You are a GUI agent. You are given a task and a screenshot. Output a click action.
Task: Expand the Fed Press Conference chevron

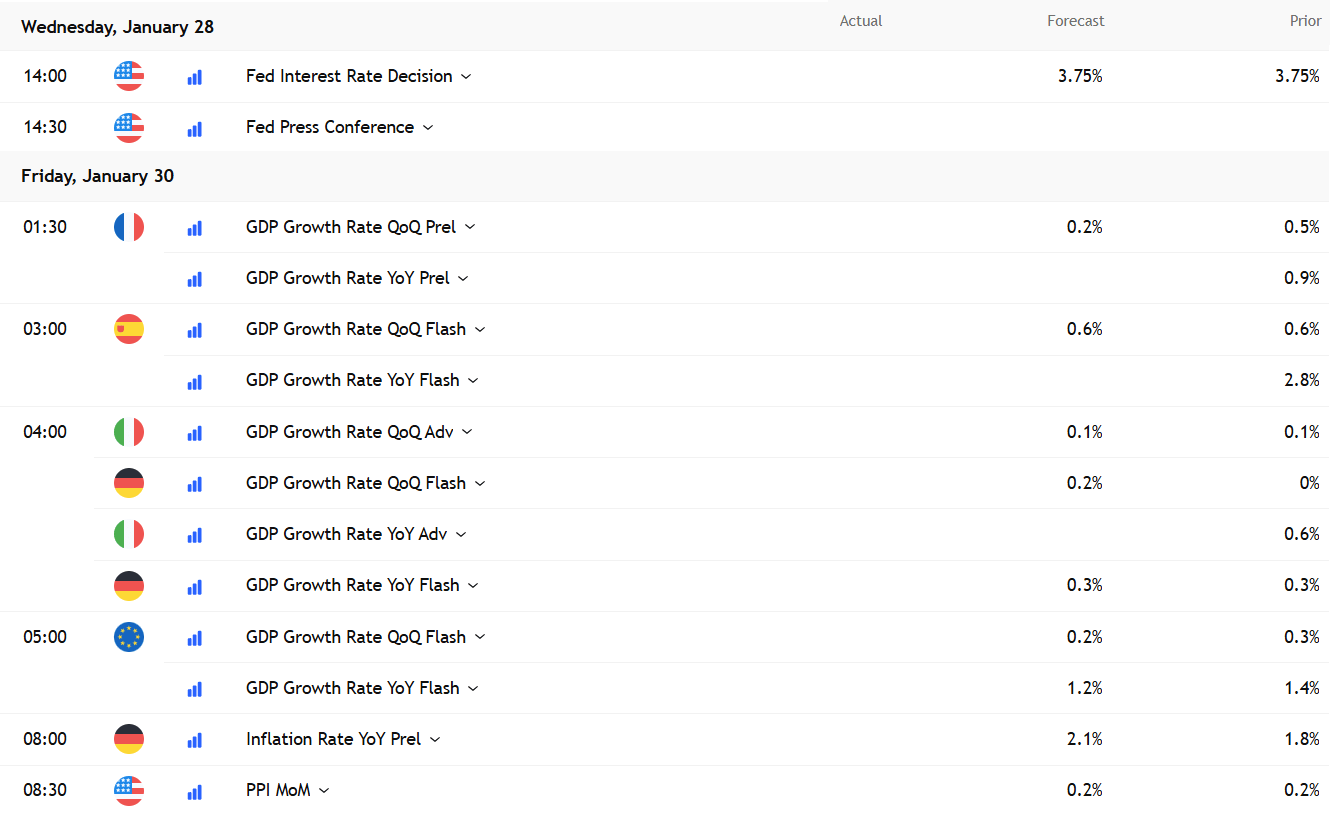428,128
